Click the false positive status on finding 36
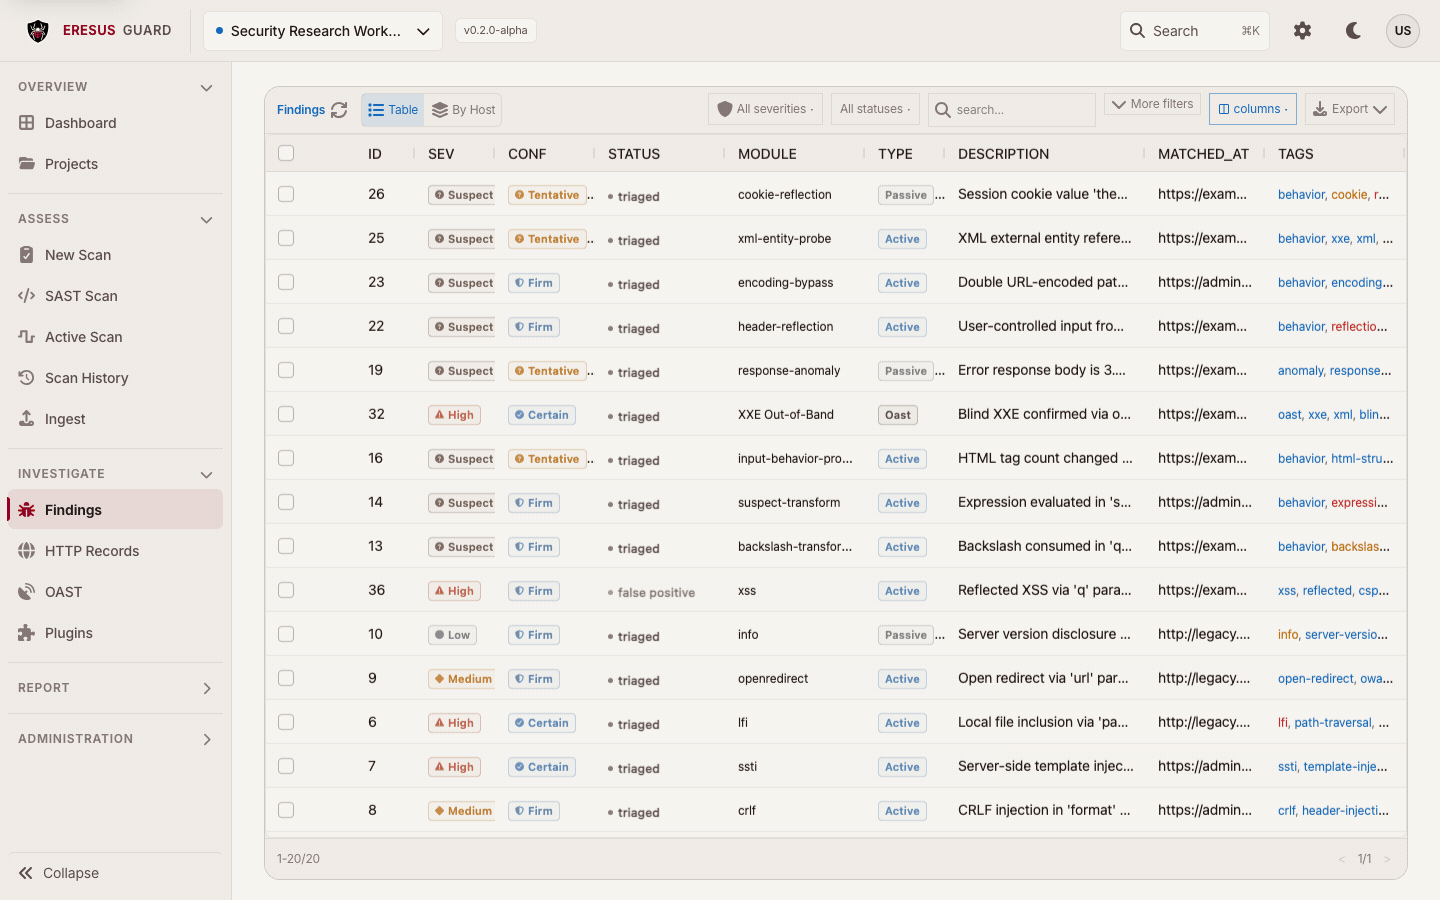 (x=651, y=592)
